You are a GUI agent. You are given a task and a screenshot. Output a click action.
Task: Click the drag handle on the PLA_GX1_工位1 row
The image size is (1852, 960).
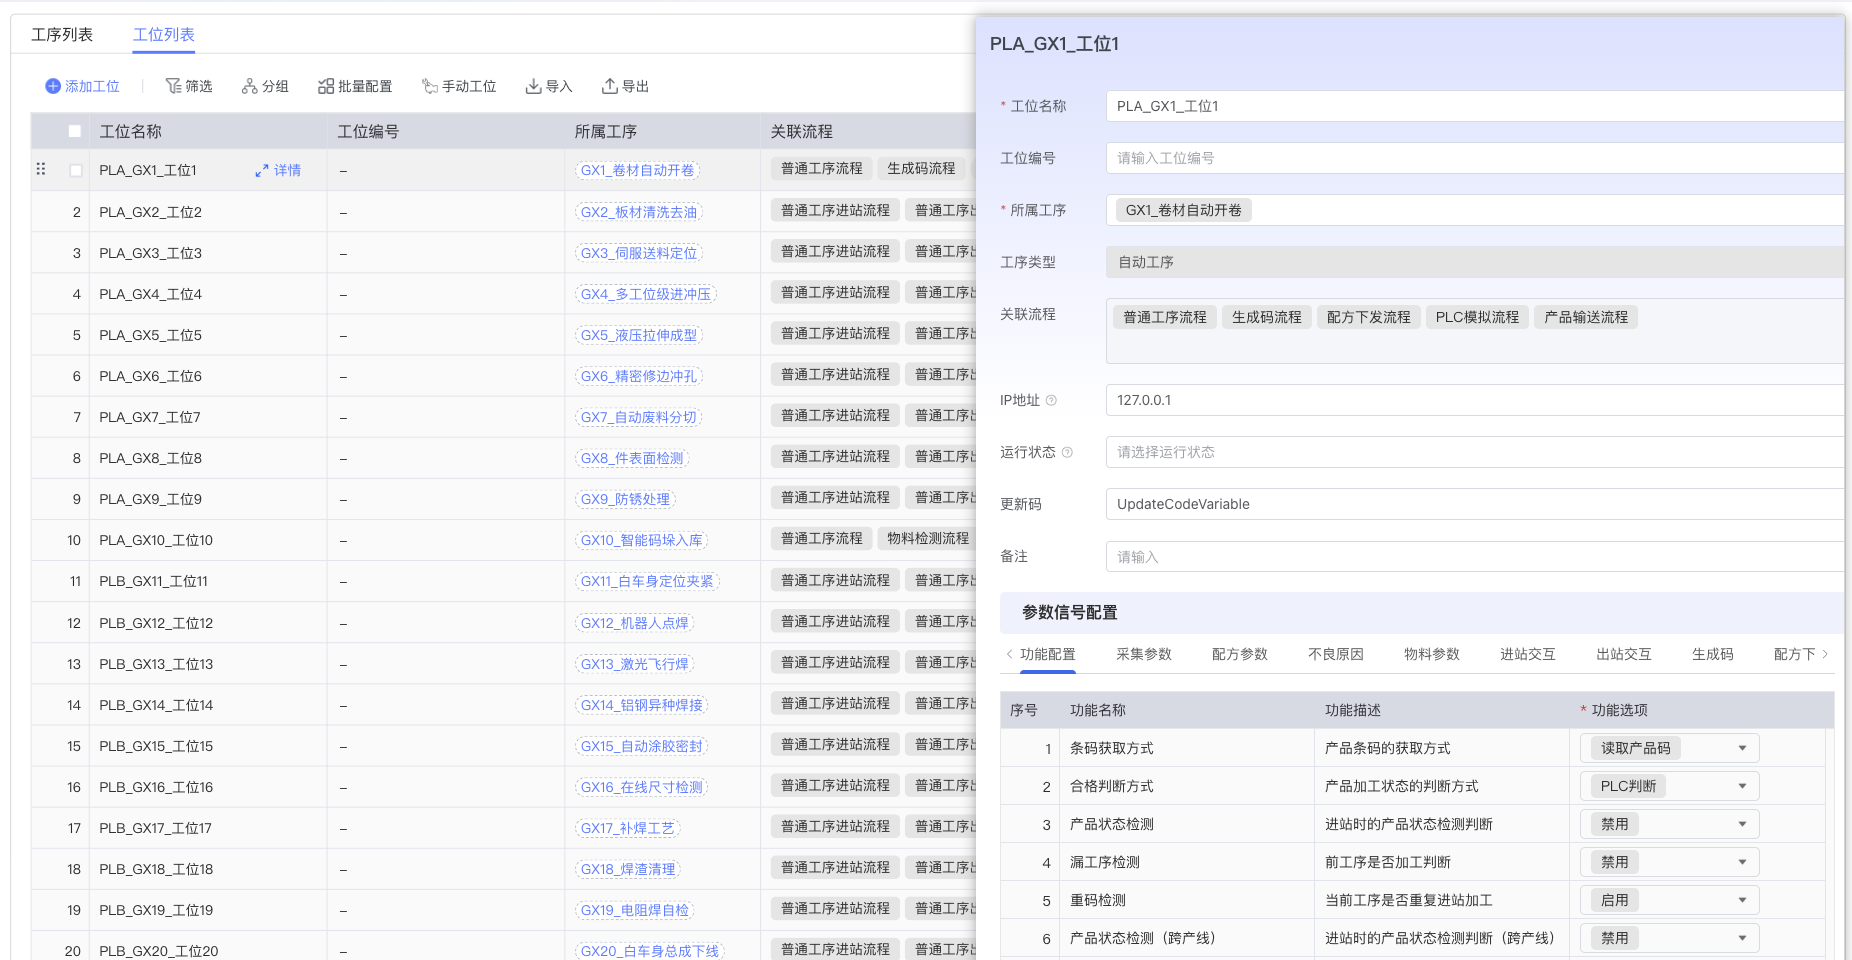point(41,170)
